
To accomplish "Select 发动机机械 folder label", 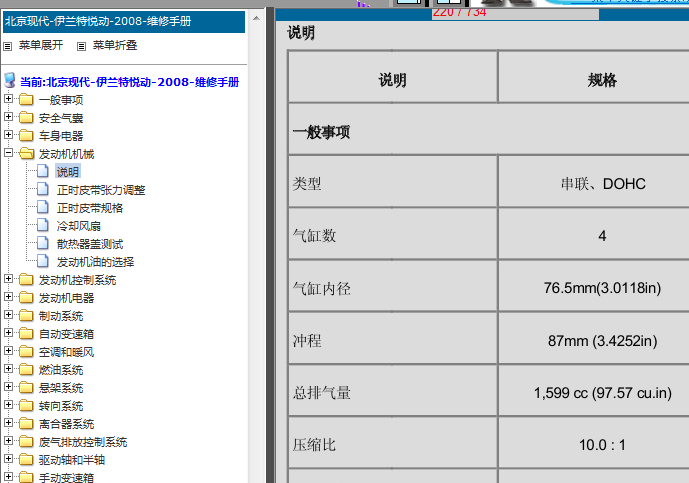I will click(66, 154).
